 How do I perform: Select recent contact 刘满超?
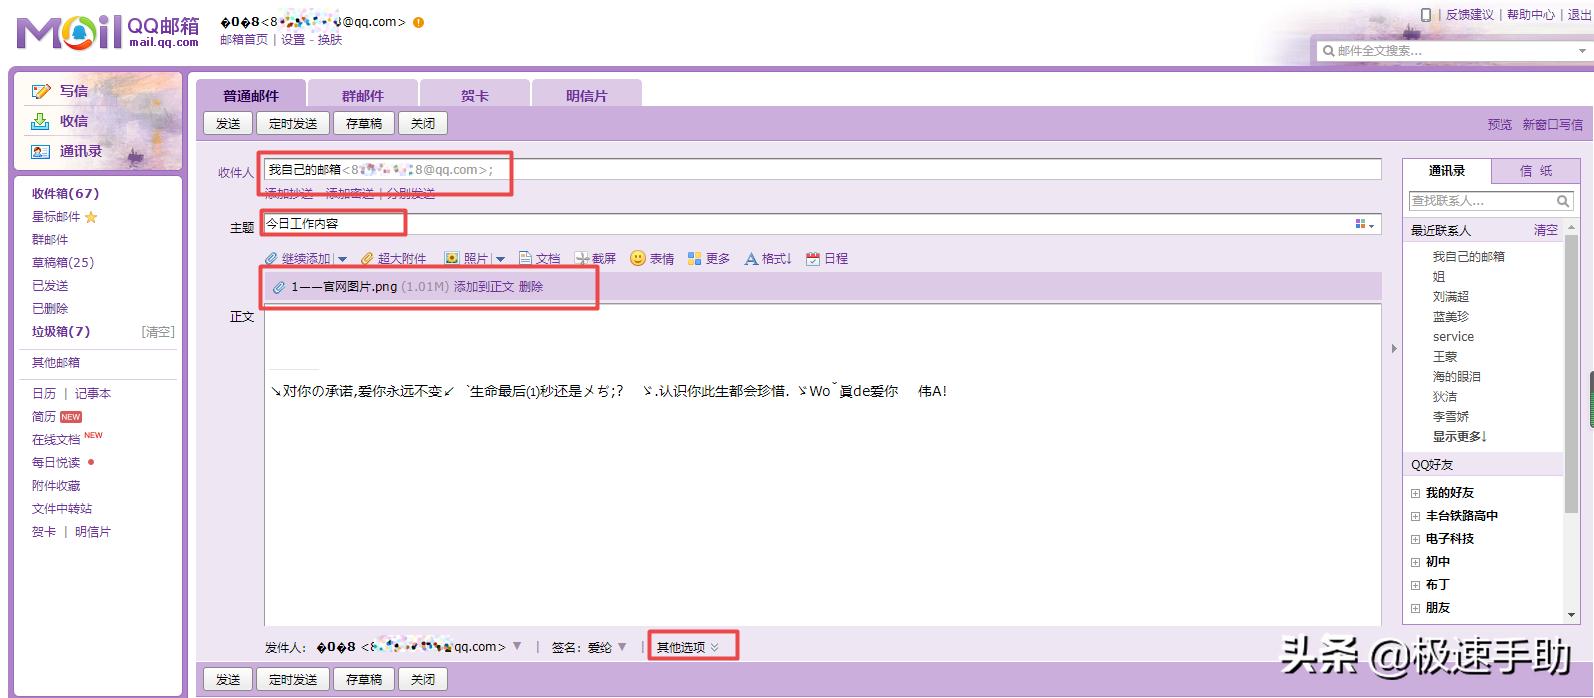[x=1451, y=297]
